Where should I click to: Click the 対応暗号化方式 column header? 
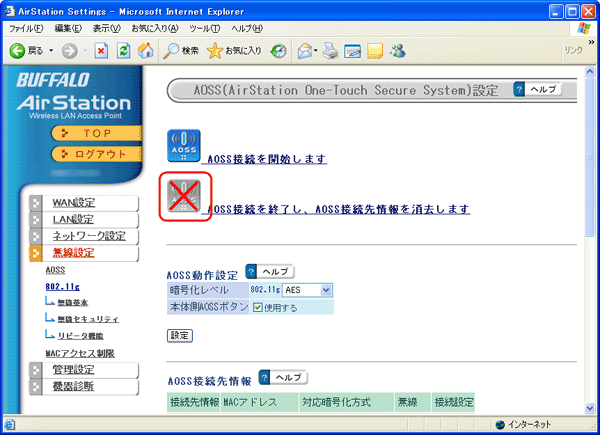click(346, 402)
